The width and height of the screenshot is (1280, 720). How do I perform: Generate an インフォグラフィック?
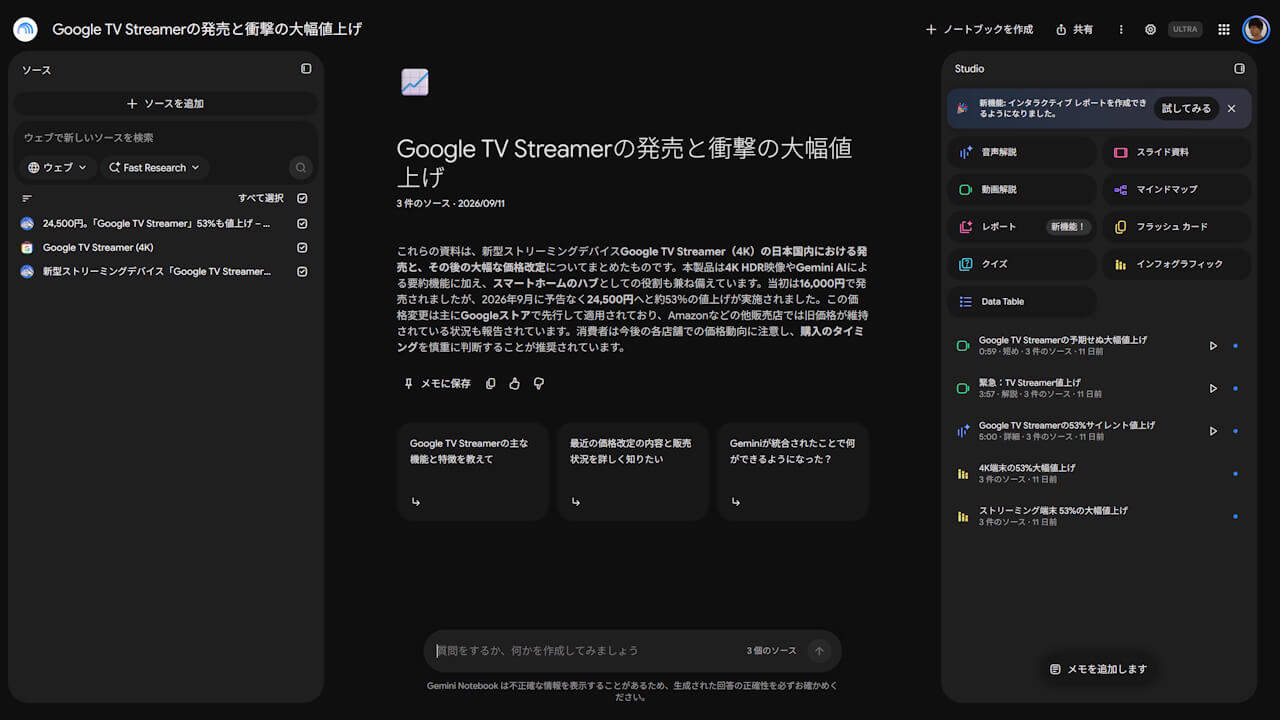point(1177,264)
